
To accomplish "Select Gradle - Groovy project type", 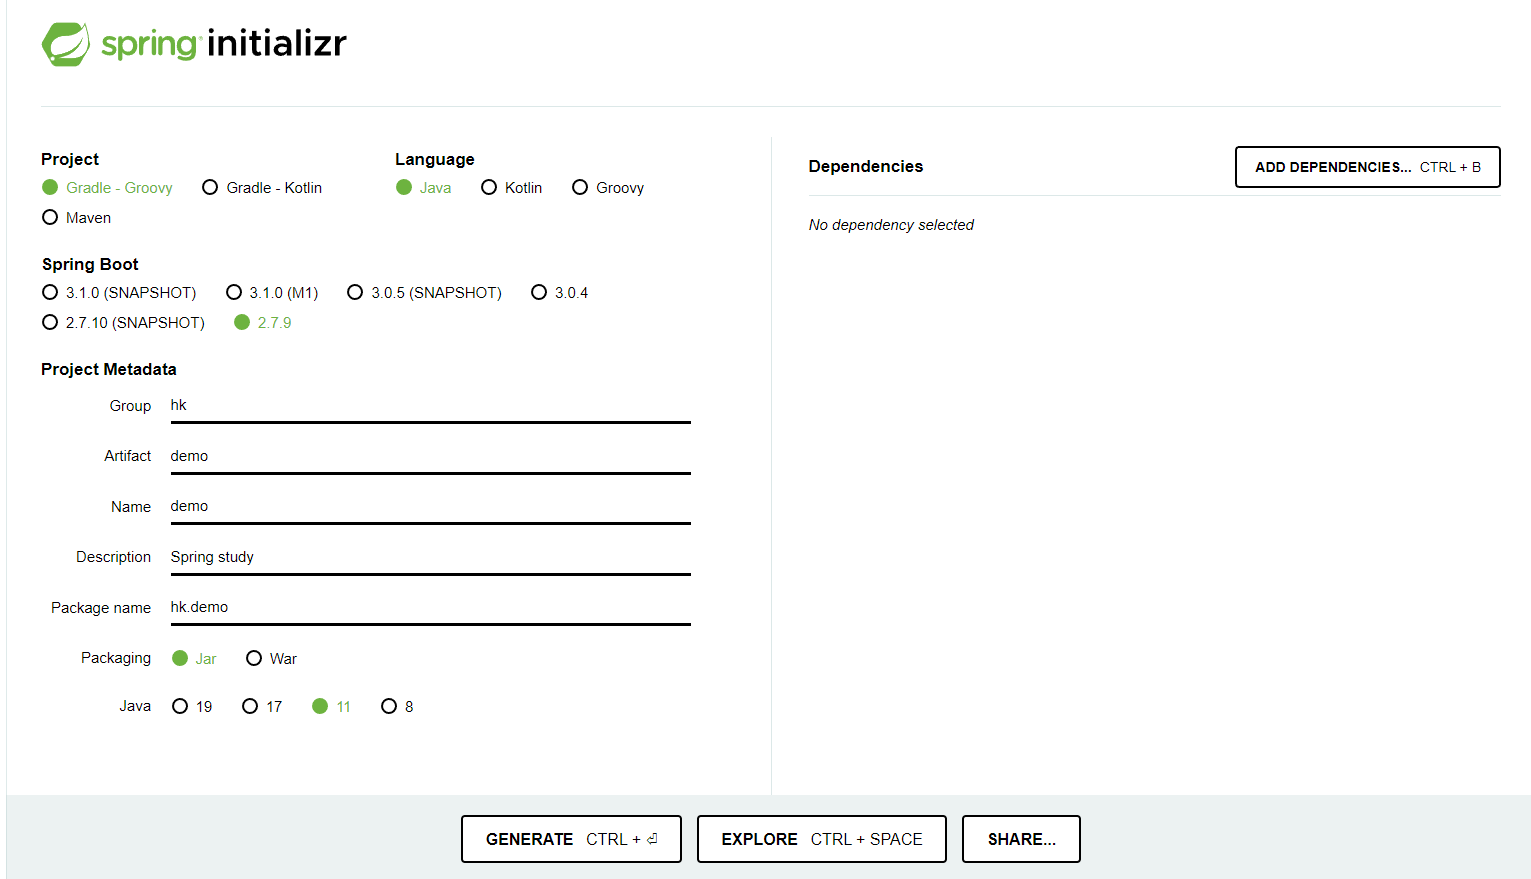I will click(107, 188).
